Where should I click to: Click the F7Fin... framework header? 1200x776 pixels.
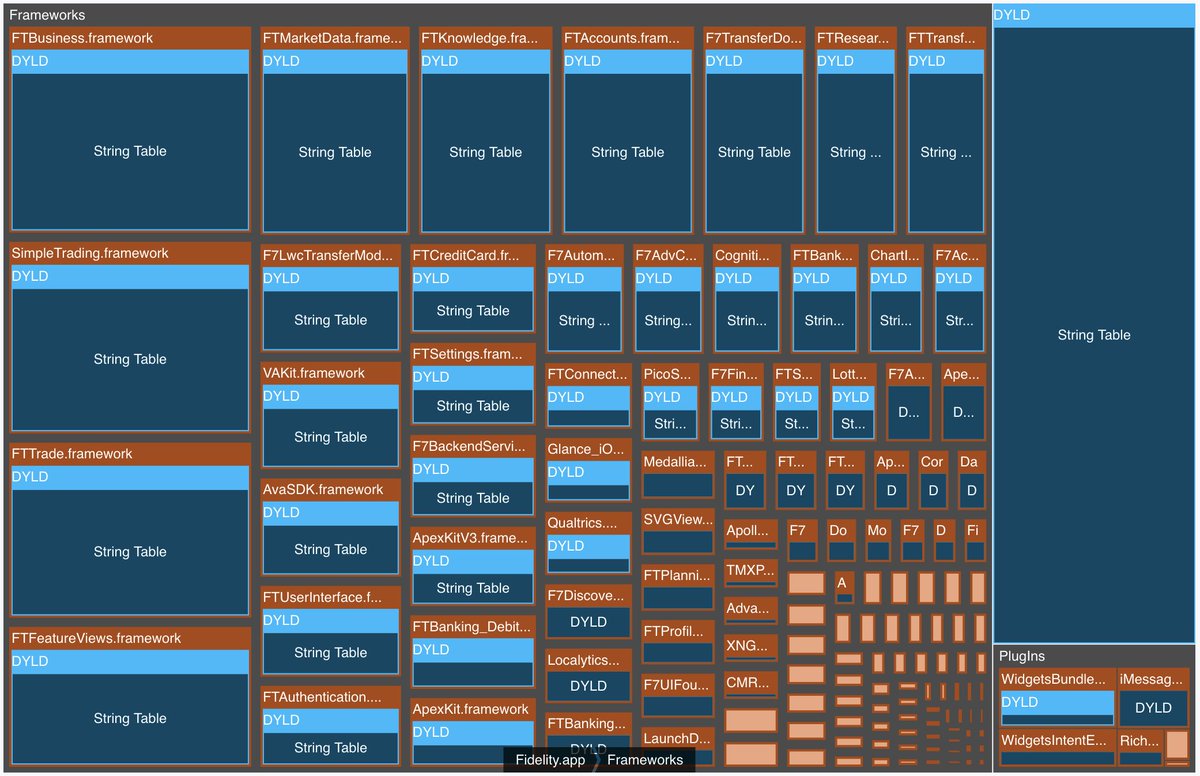click(736, 374)
